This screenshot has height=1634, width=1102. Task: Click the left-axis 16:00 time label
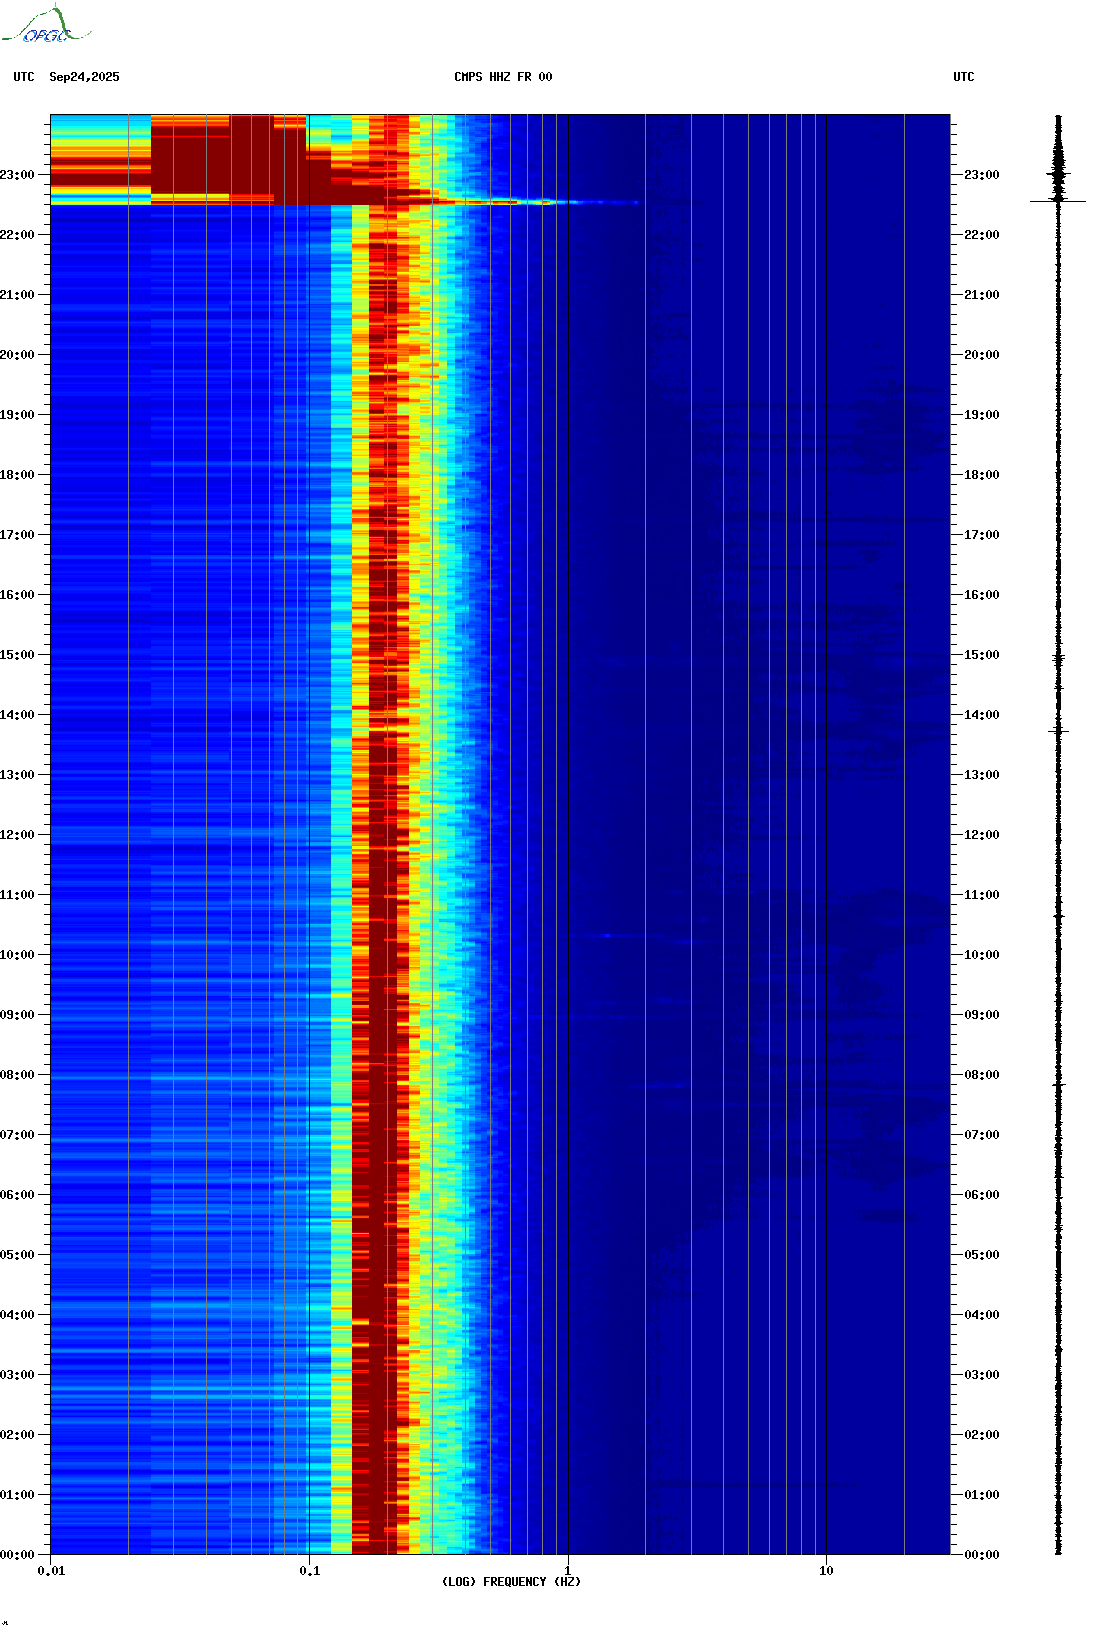pos(17,595)
